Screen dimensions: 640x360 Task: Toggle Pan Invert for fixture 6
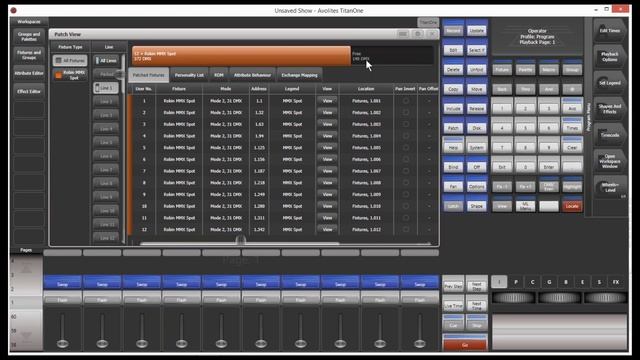[x=405, y=159]
